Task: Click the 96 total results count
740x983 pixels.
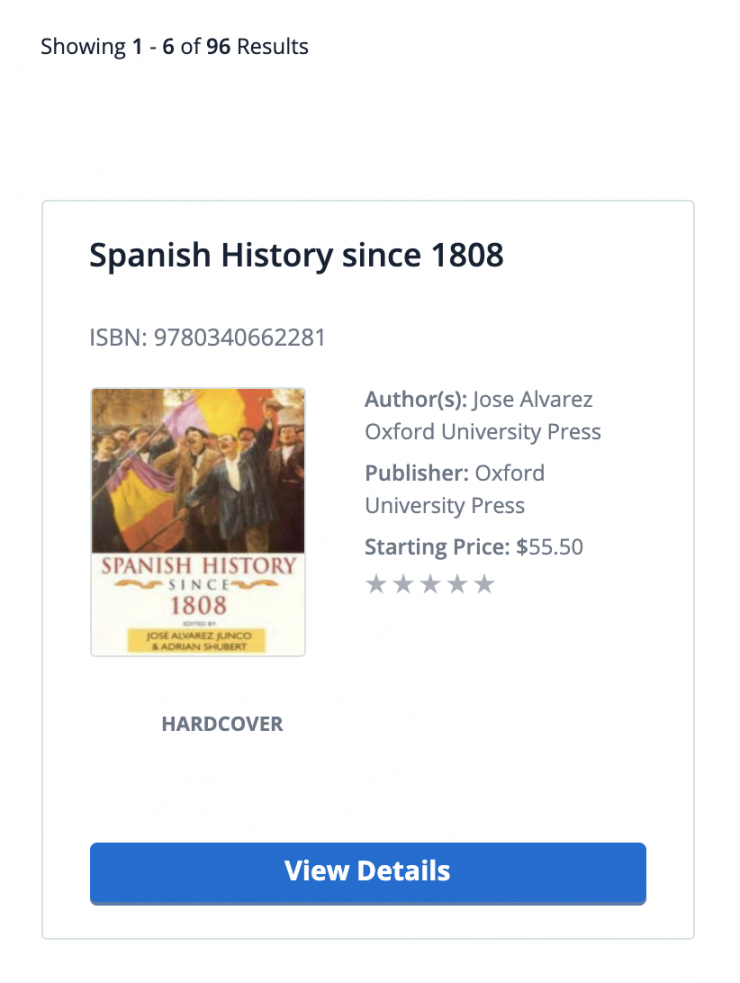Action: tap(219, 46)
